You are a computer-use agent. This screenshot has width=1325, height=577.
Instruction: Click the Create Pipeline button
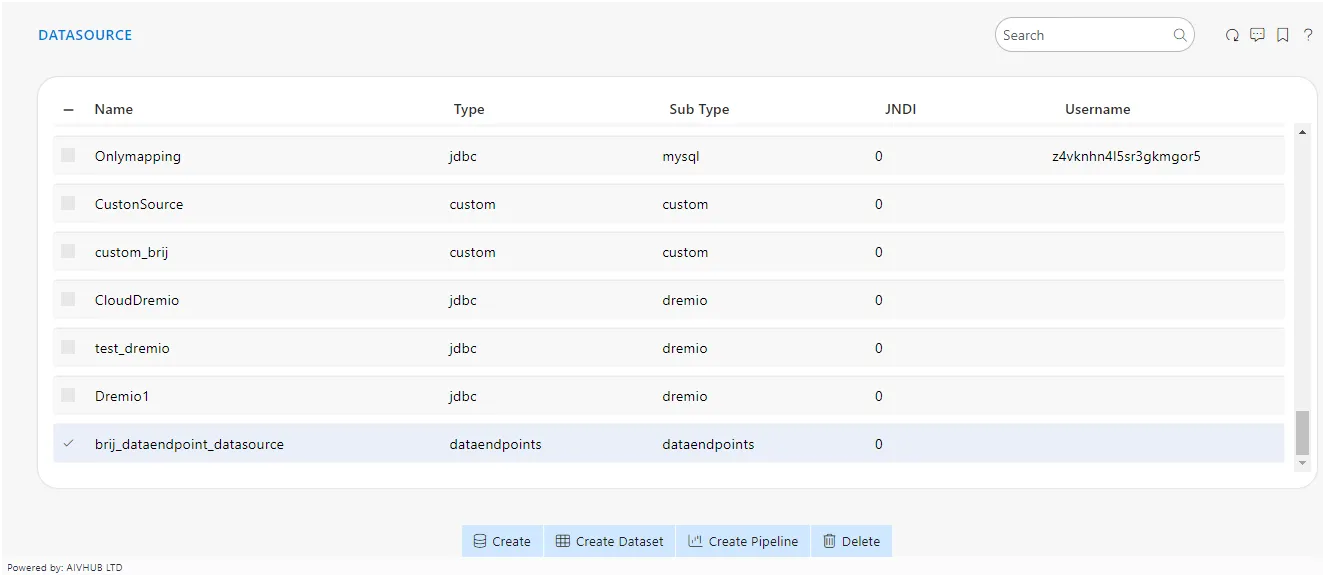(x=743, y=541)
